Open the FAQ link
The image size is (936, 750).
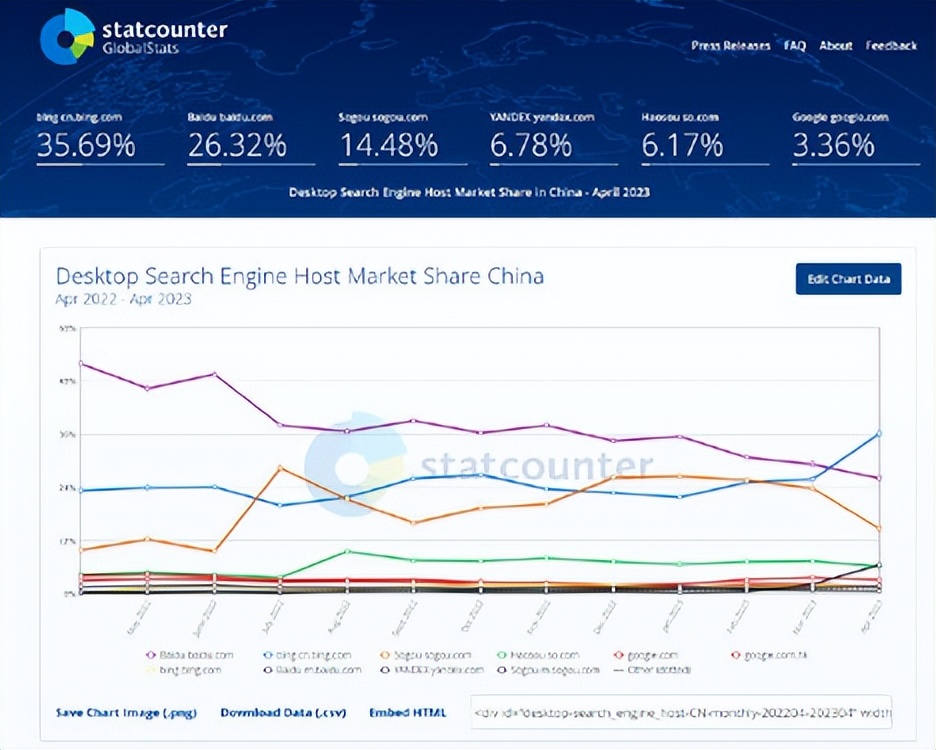pyautogui.click(x=795, y=46)
